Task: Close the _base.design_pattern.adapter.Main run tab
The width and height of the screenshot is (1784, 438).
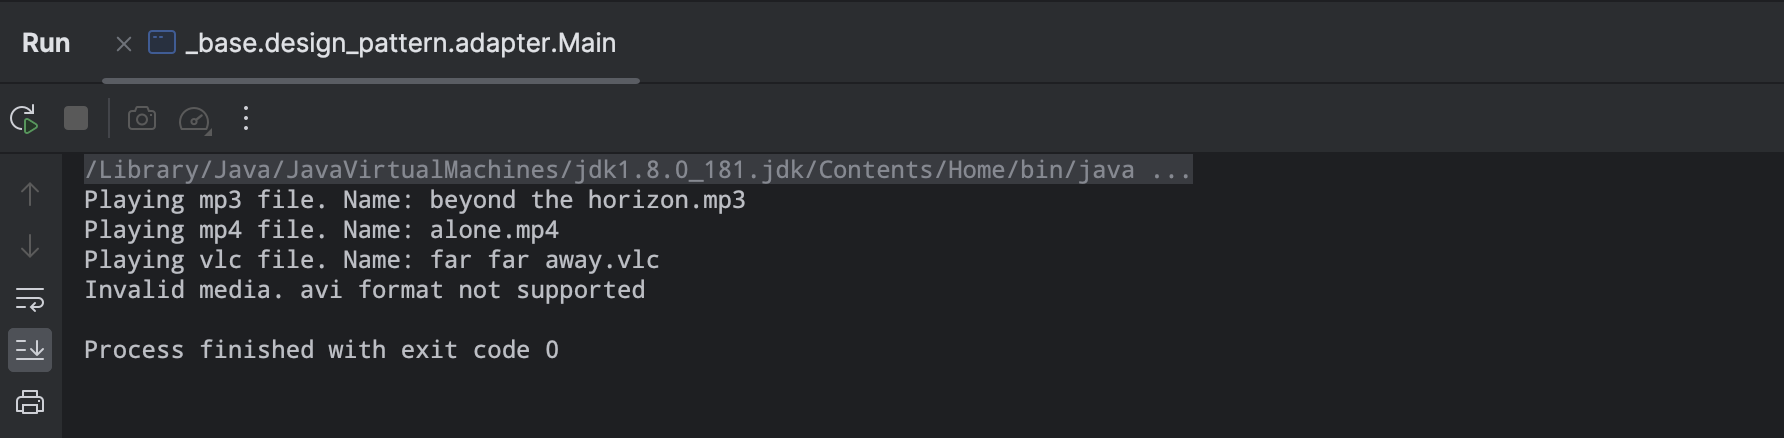Action: (x=124, y=44)
